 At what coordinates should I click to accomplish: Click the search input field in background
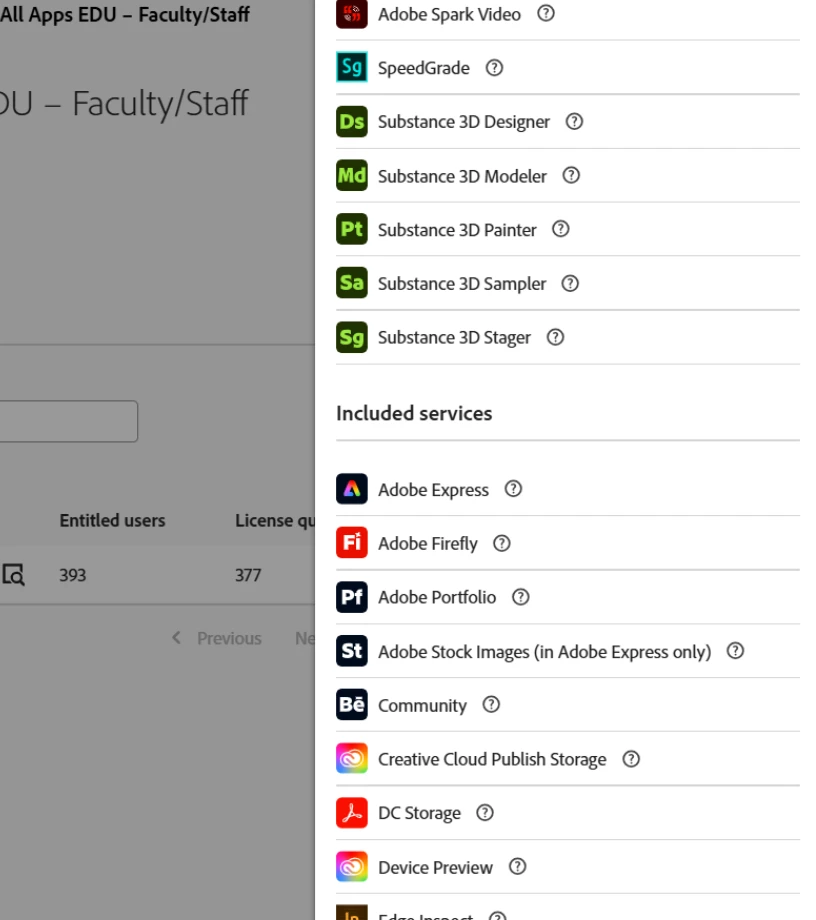click(69, 421)
